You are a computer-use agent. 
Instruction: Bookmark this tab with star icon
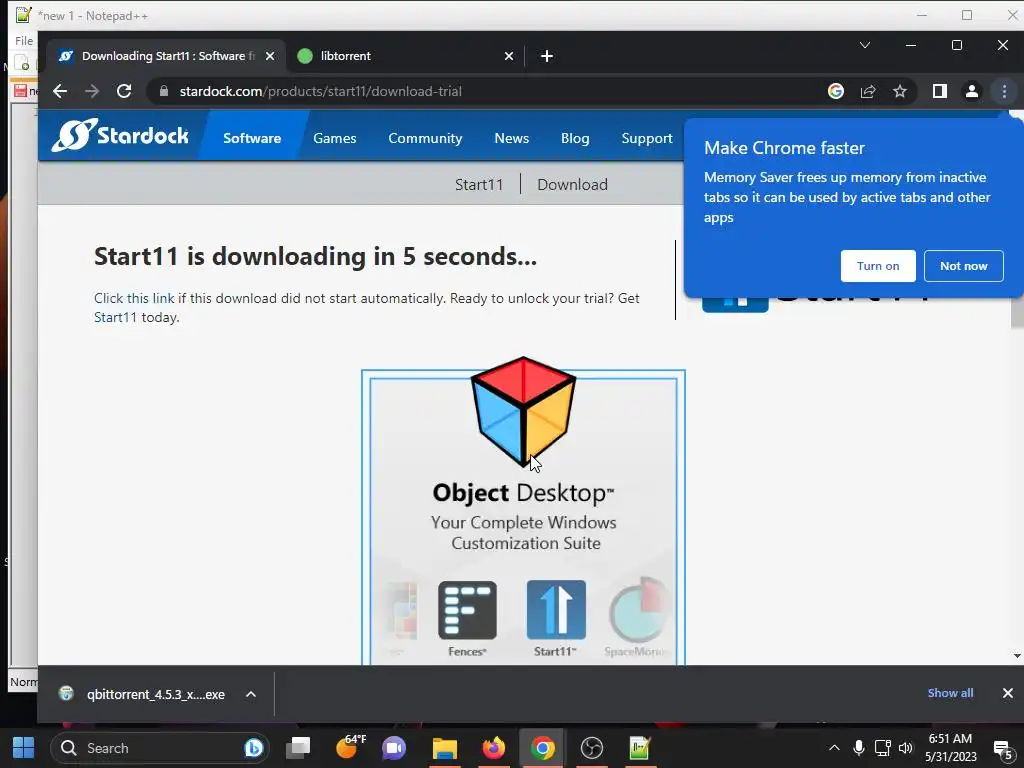pos(900,91)
